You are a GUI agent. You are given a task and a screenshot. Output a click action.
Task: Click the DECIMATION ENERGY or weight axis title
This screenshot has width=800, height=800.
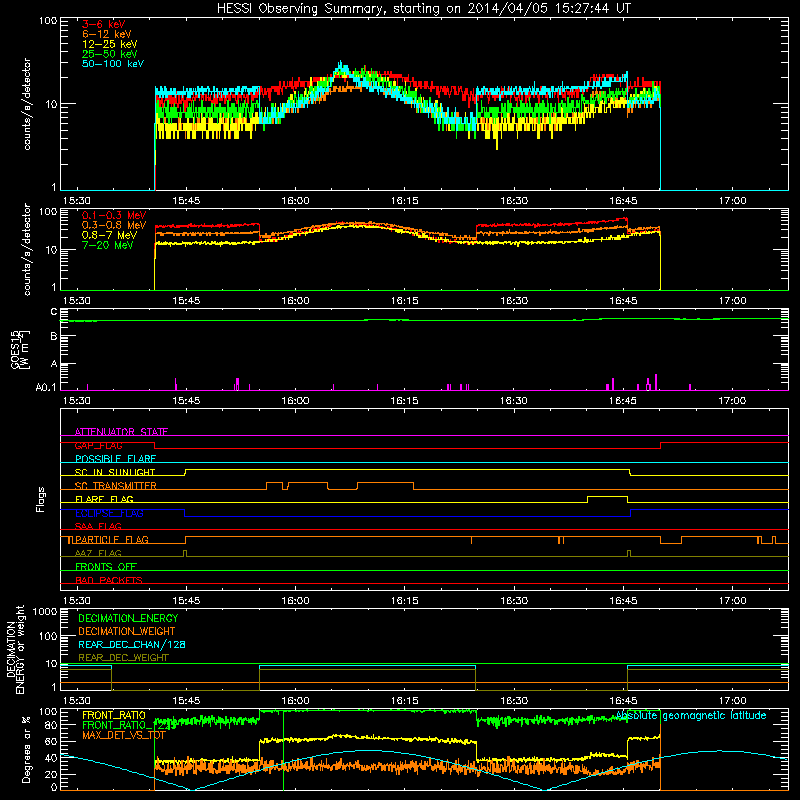(x=15, y=649)
